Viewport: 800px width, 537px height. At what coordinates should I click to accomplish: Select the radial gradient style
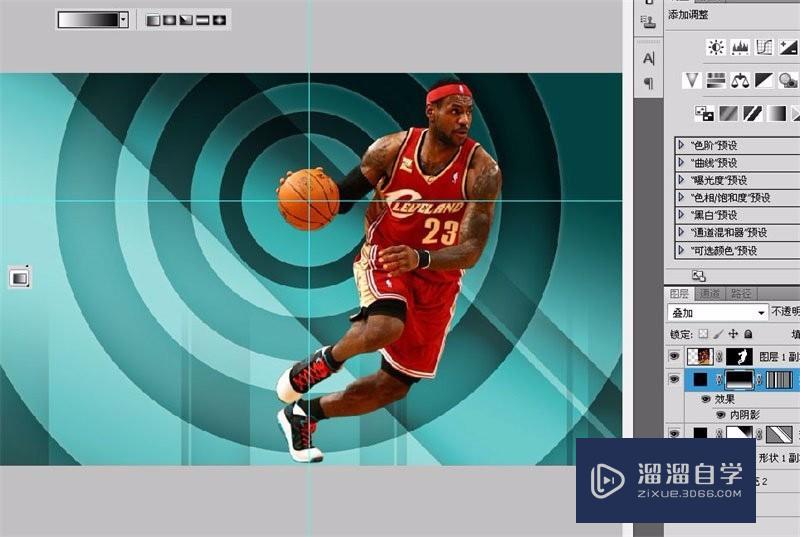point(170,20)
